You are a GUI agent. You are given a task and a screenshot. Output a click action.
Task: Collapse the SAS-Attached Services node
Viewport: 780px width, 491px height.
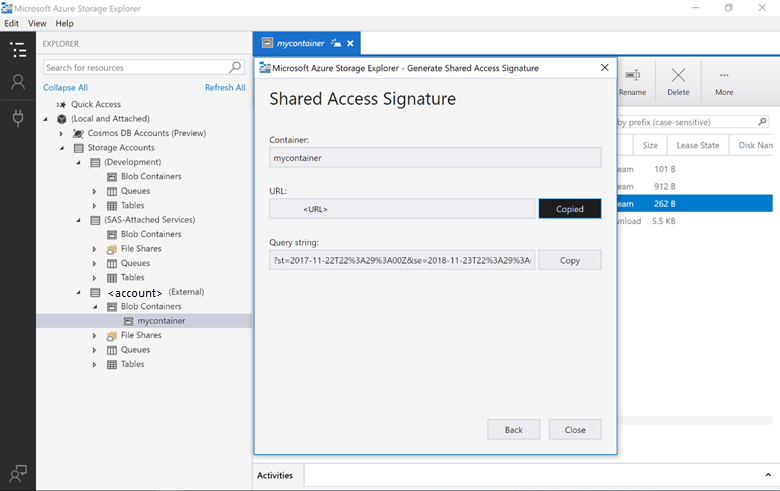tap(78, 220)
